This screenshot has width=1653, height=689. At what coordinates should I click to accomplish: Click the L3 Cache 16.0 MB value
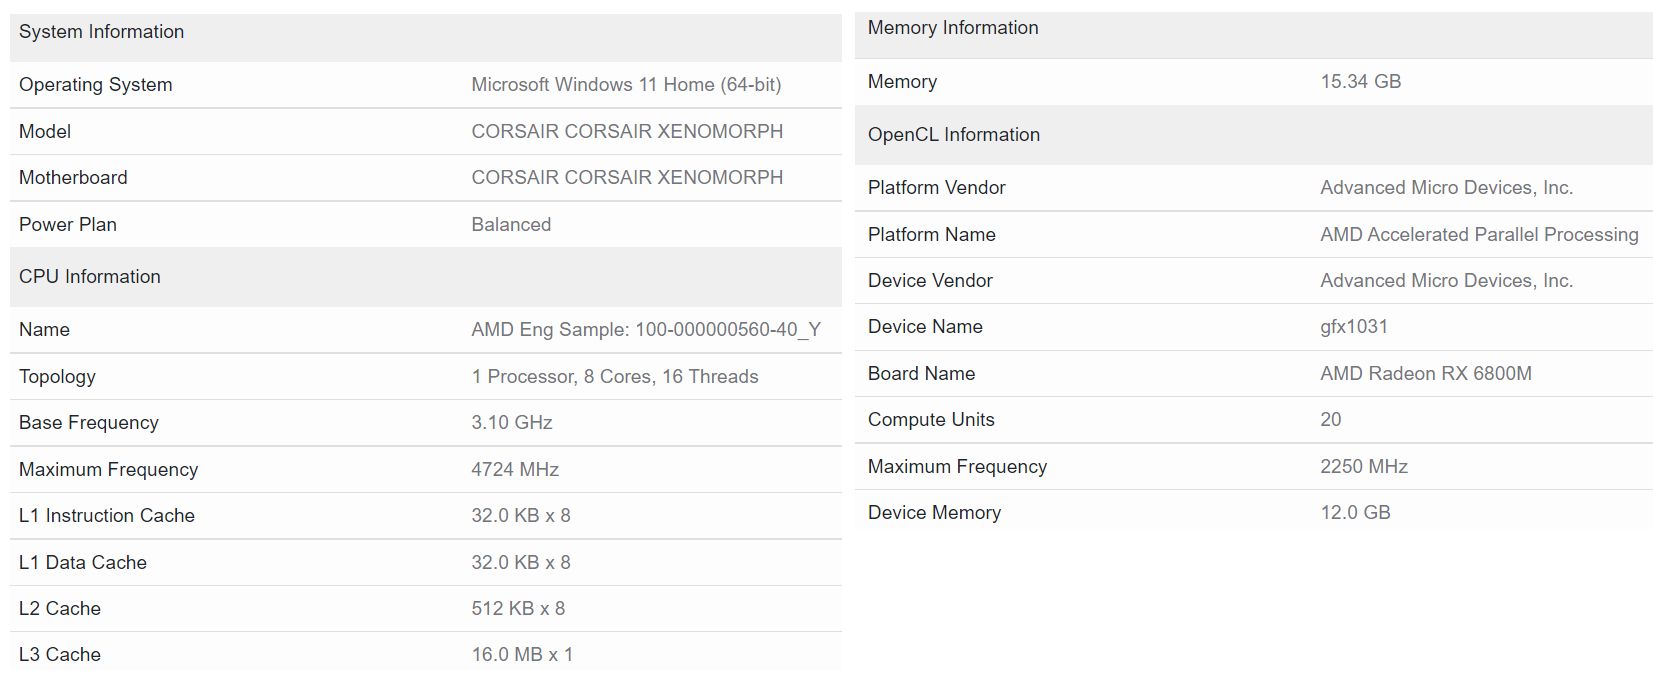pyautogui.click(x=522, y=655)
